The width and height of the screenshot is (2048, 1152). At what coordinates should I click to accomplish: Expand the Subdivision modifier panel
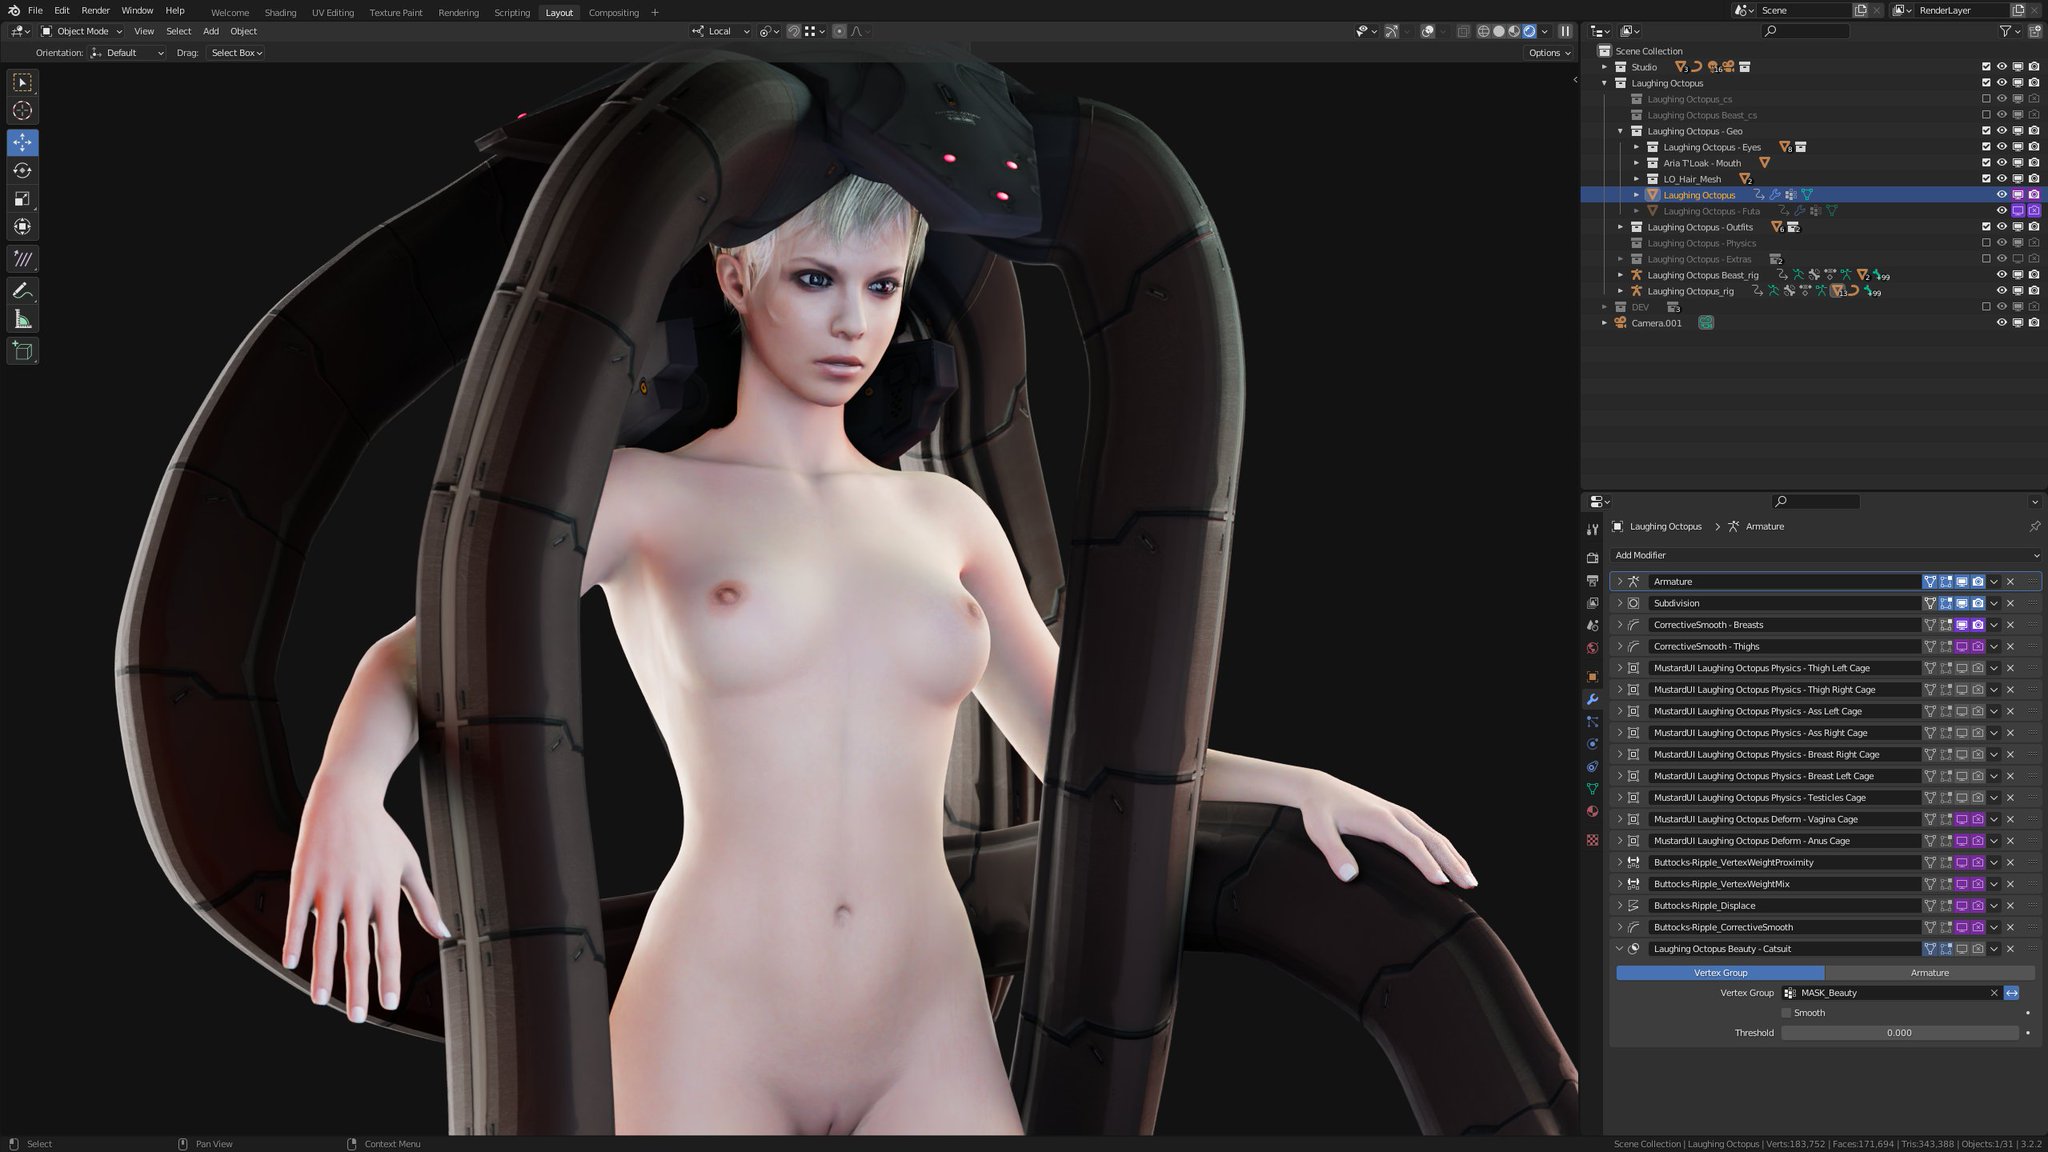(1620, 603)
